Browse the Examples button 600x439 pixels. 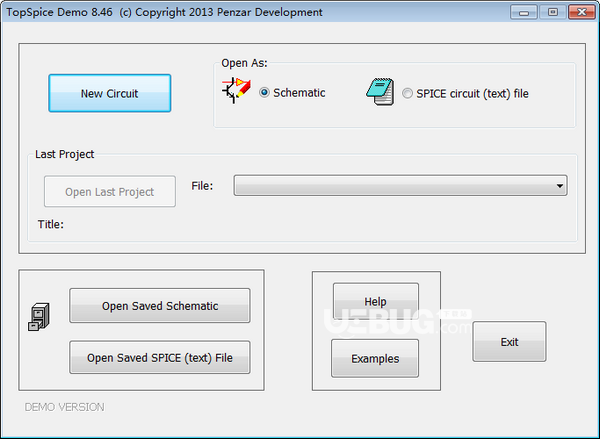[375, 359]
